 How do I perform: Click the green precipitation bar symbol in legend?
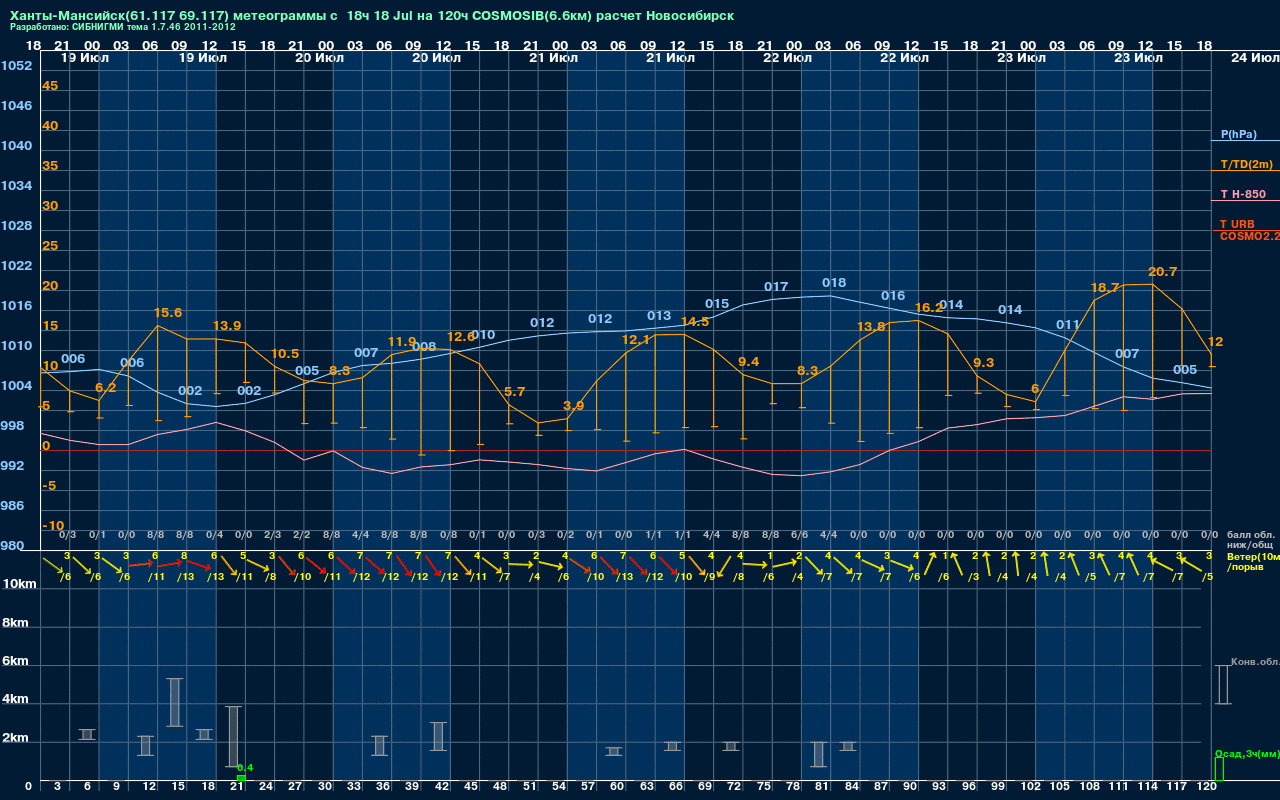click(1218, 769)
